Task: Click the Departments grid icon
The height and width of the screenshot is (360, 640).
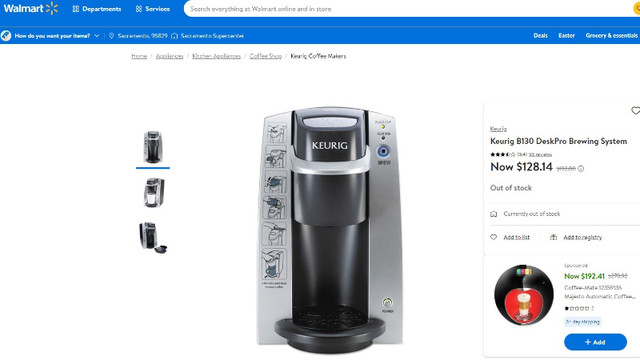Action: point(76,9)
